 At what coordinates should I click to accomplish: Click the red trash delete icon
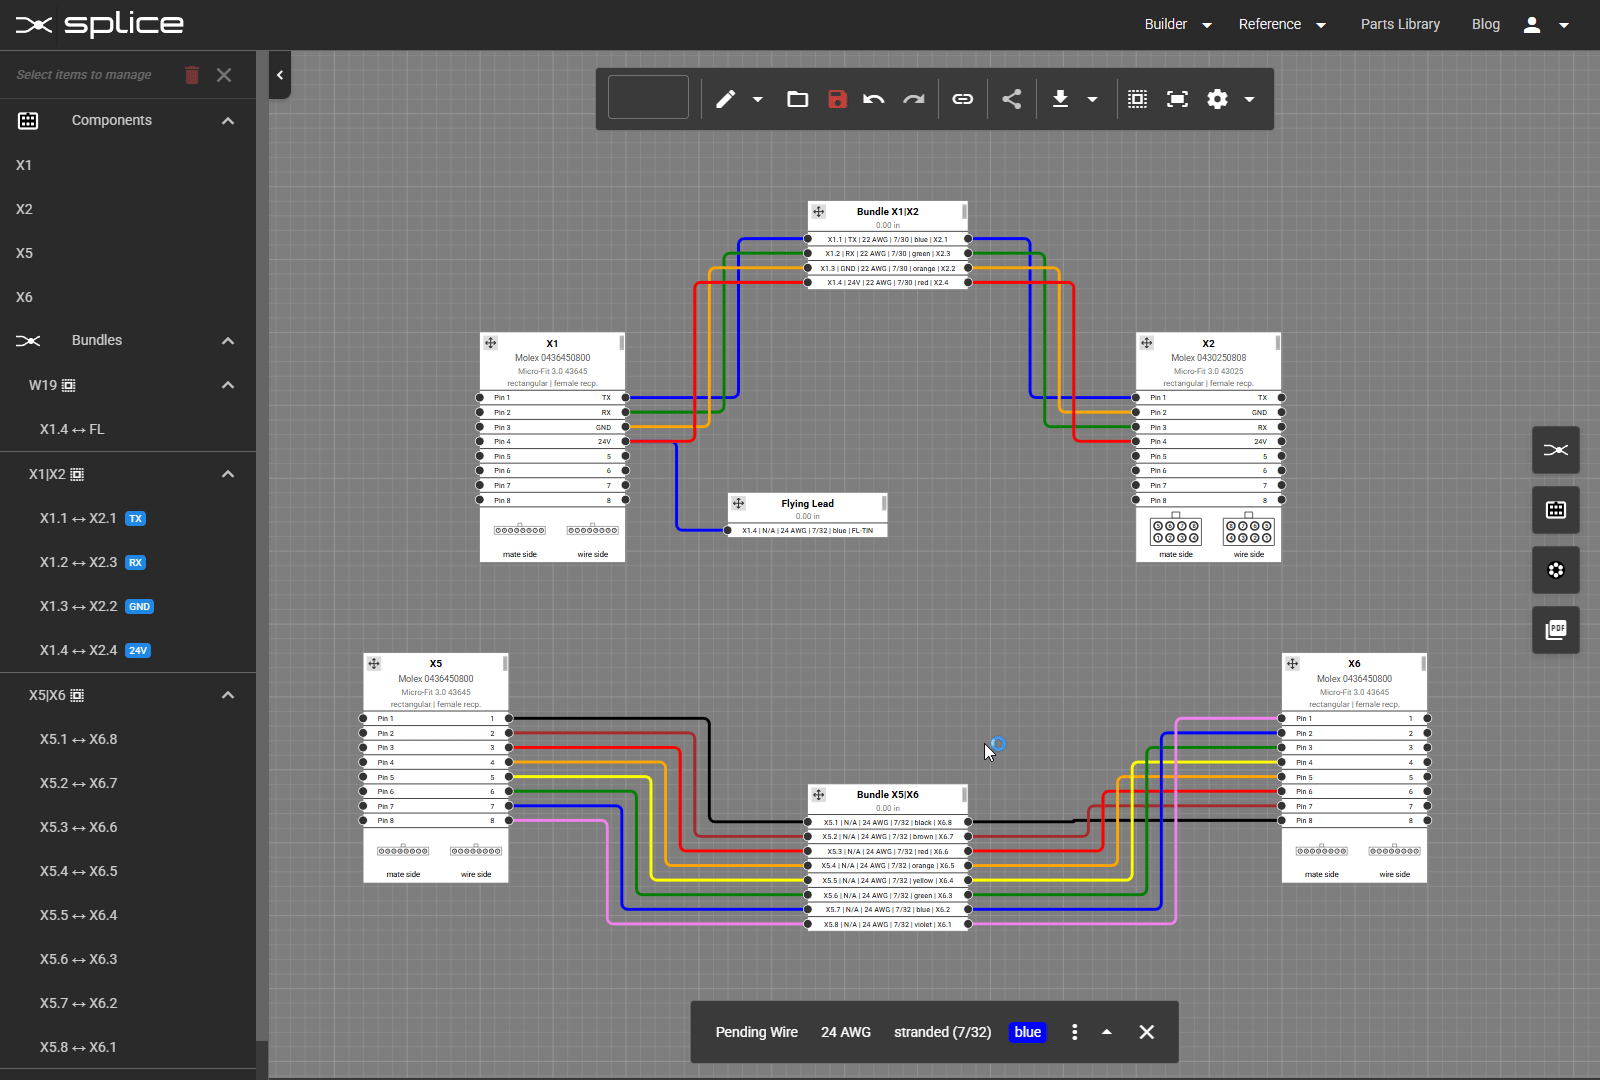192,75
